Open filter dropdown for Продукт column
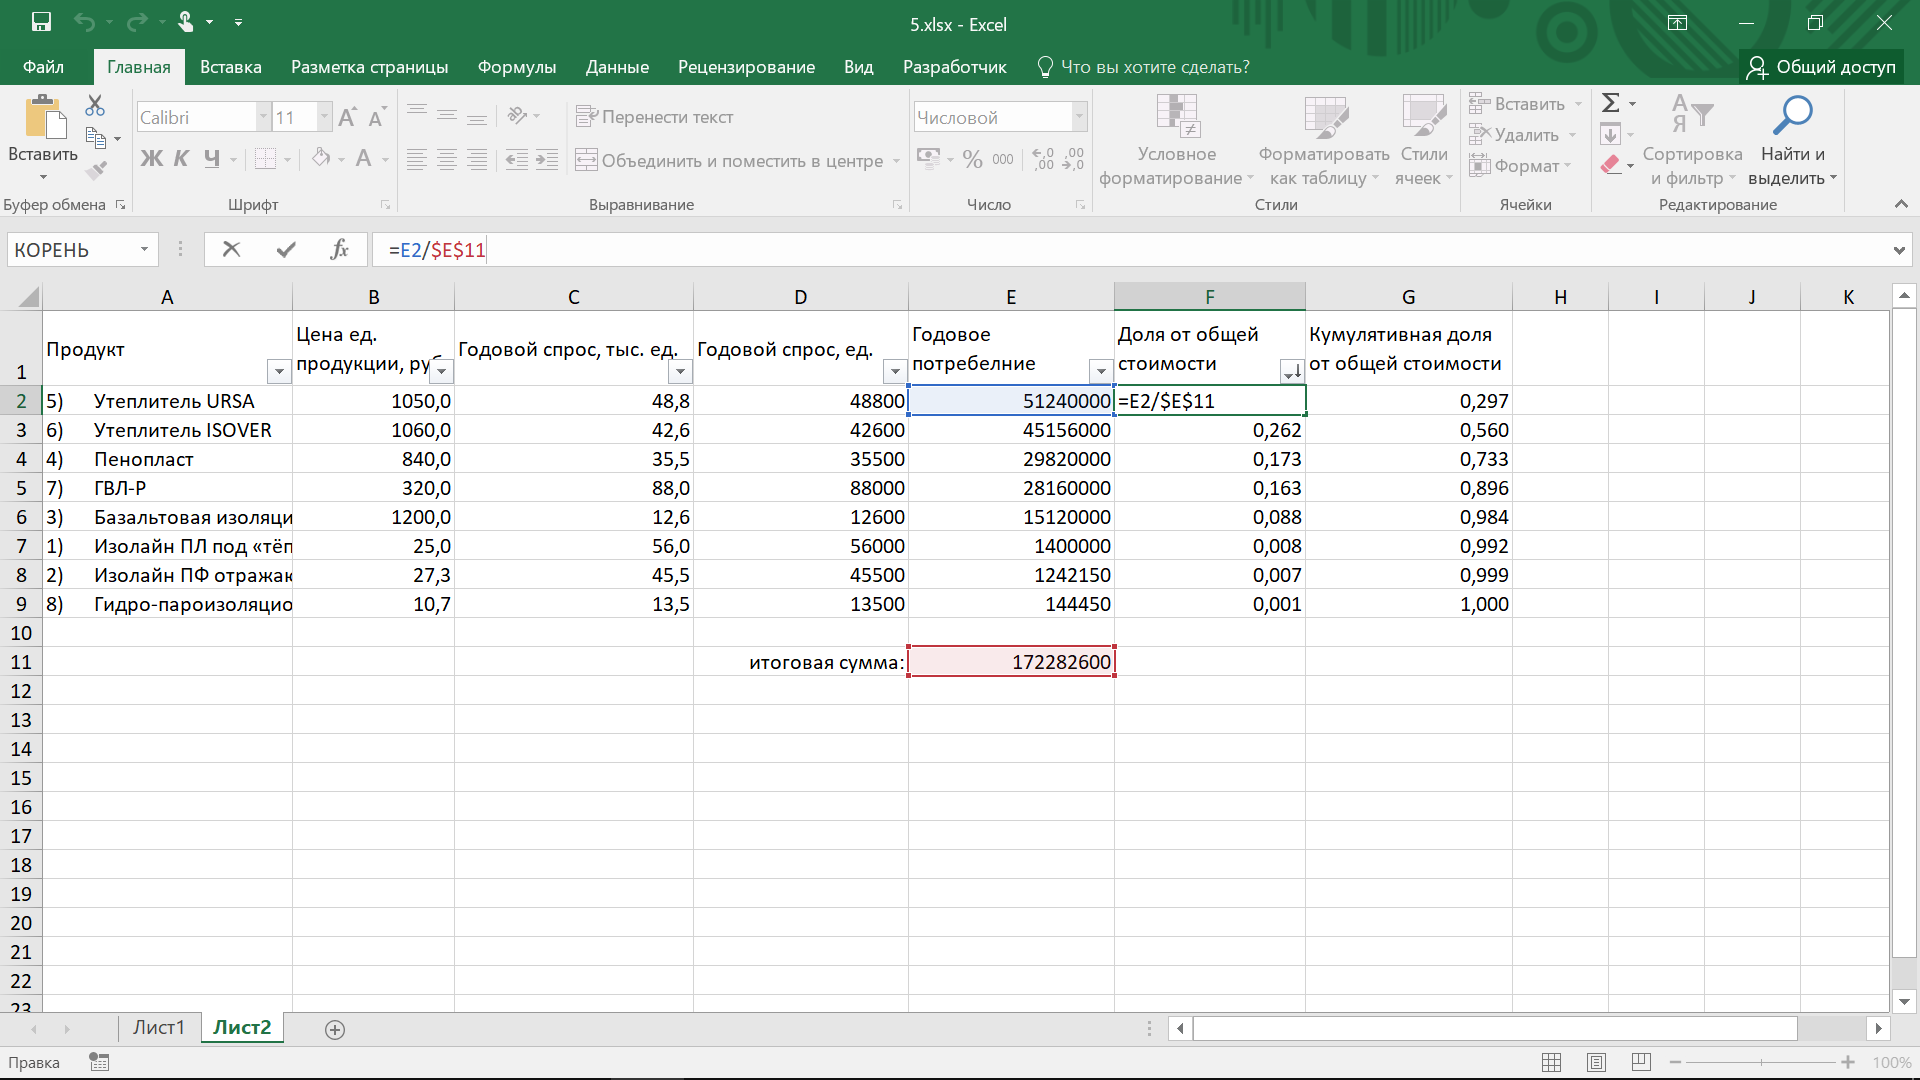This screenshot has width=1920, height=1080. [279, 372]
